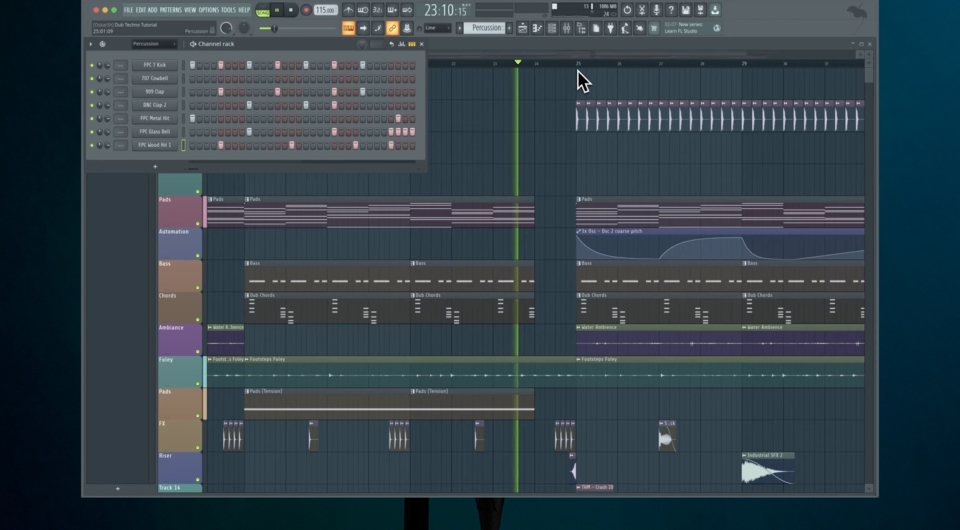This screenshot has width=960, height=530.
Task: Click the stop playback button
Action: tap(291, 10)
